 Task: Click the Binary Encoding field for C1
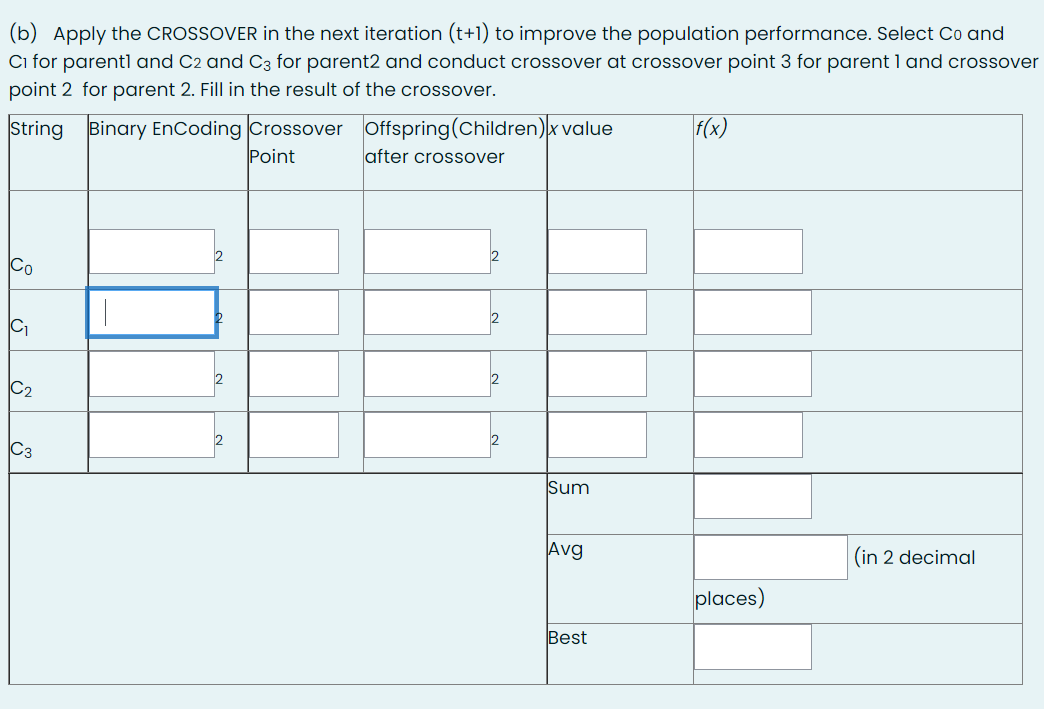pos(151,312)
